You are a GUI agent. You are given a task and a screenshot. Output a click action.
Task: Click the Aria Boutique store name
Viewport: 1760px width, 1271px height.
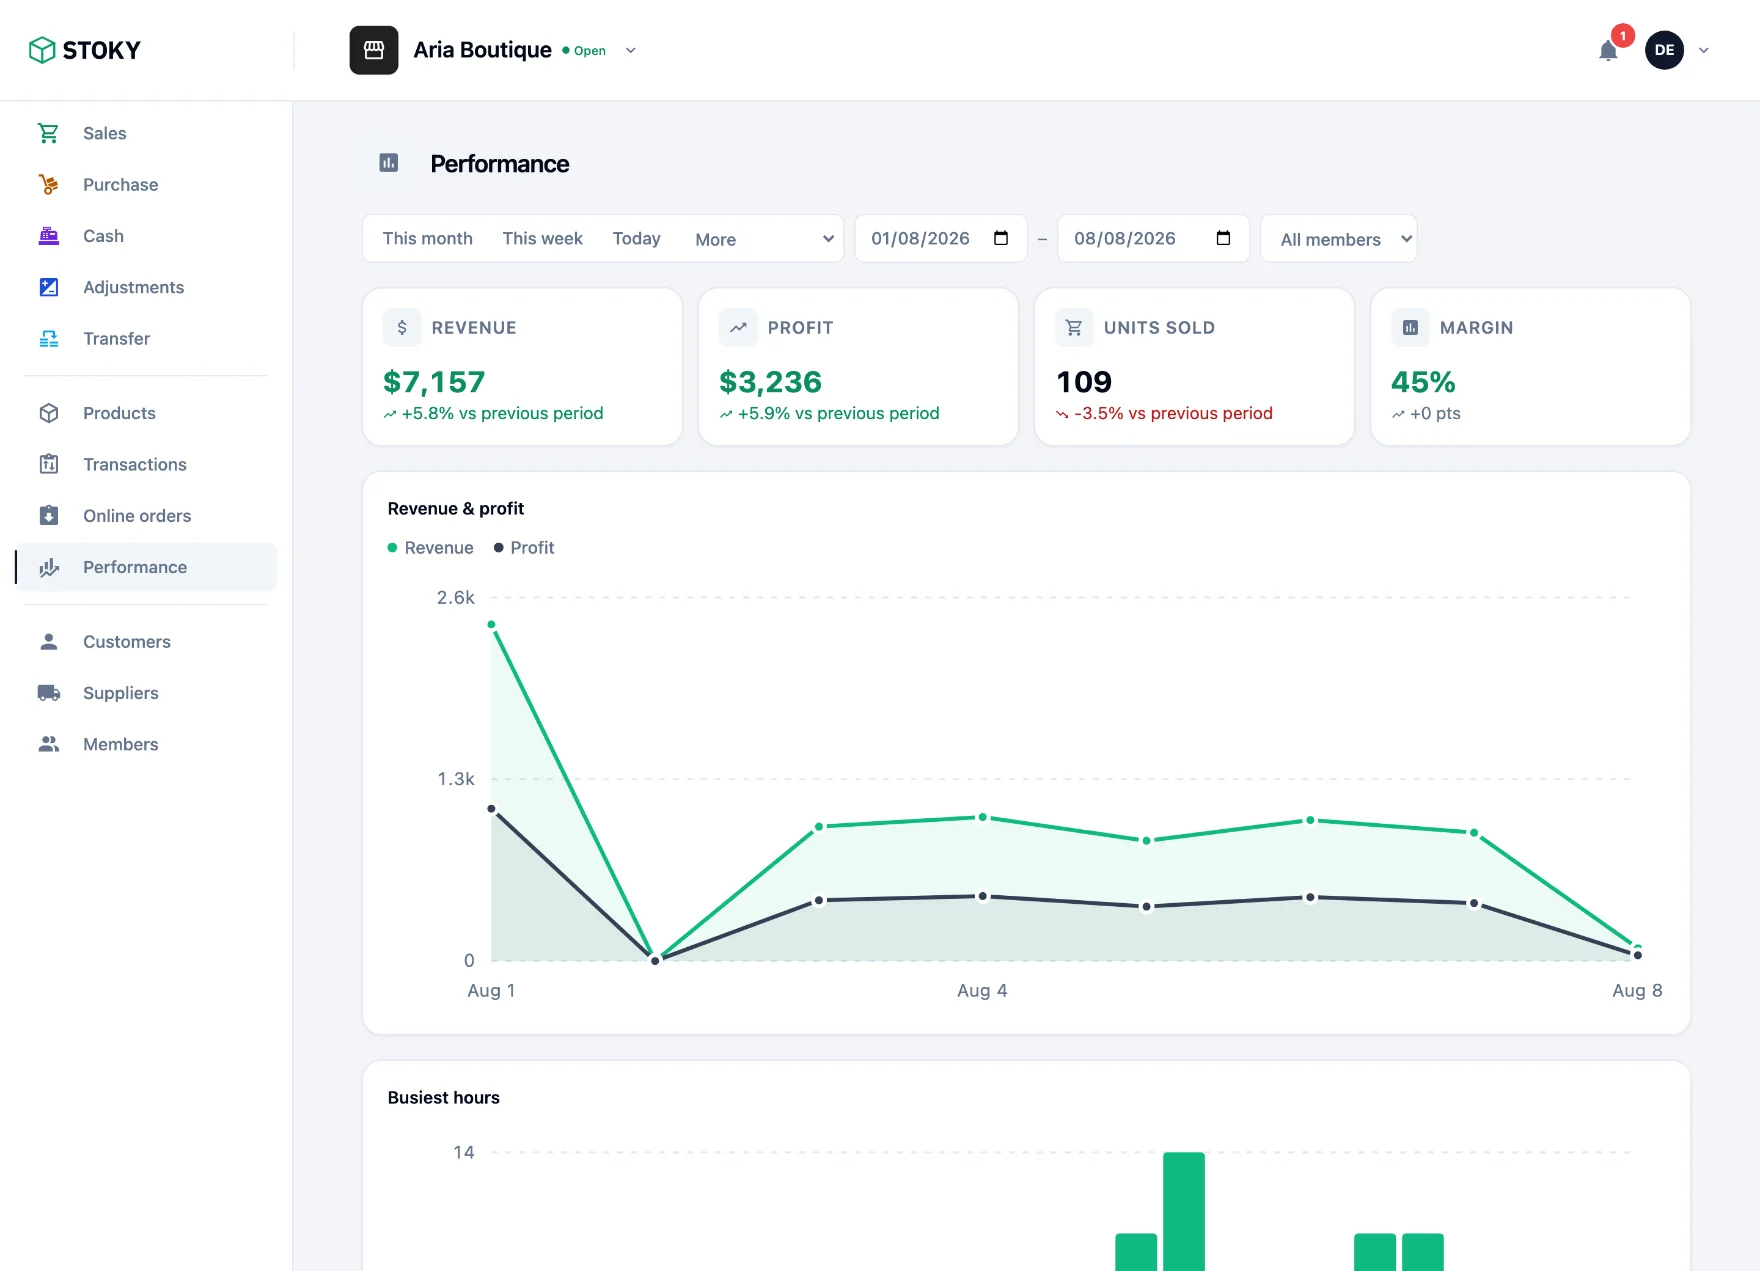pos(482,50)
